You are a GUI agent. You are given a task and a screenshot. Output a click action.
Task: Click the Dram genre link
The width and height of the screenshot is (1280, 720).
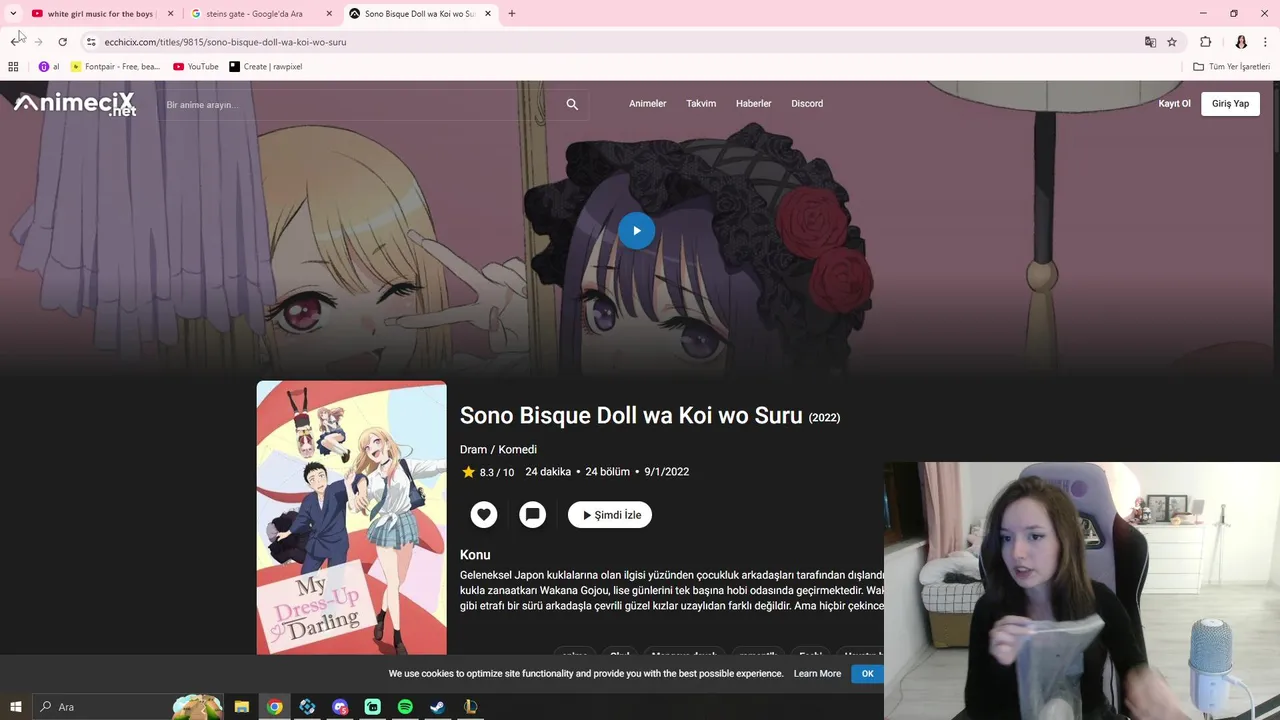pos(473,450)
